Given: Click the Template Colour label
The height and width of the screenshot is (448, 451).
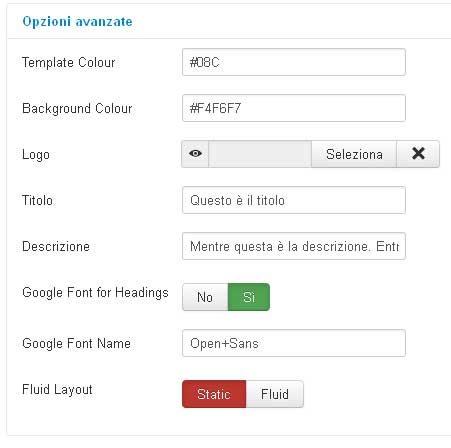Looking at the screenshot, I should tap(69, 62).
